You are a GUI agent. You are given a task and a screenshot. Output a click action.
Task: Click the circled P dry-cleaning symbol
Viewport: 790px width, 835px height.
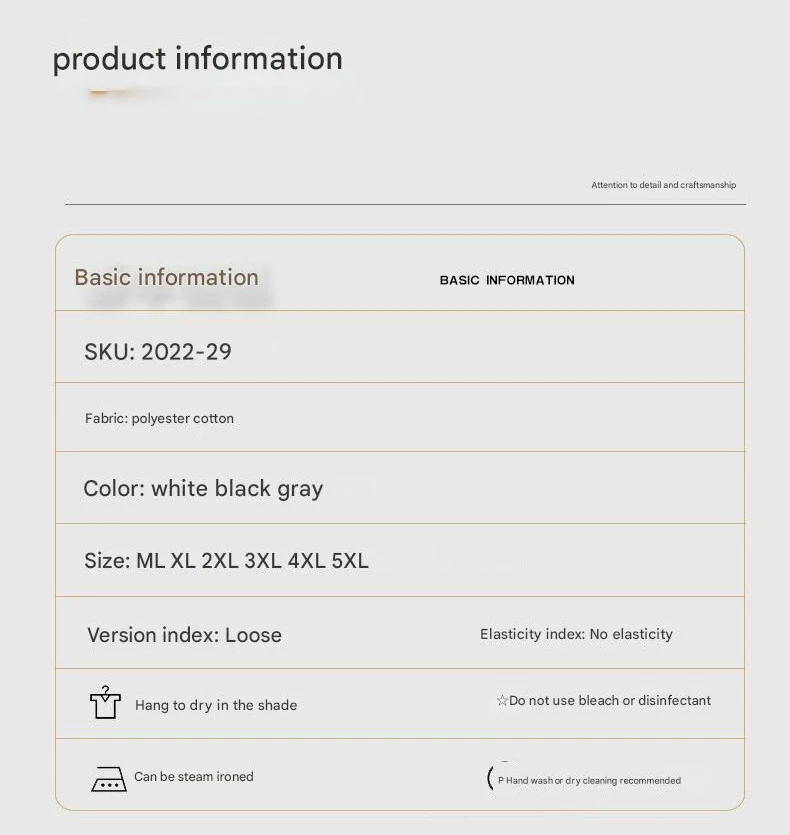[496, 779]
